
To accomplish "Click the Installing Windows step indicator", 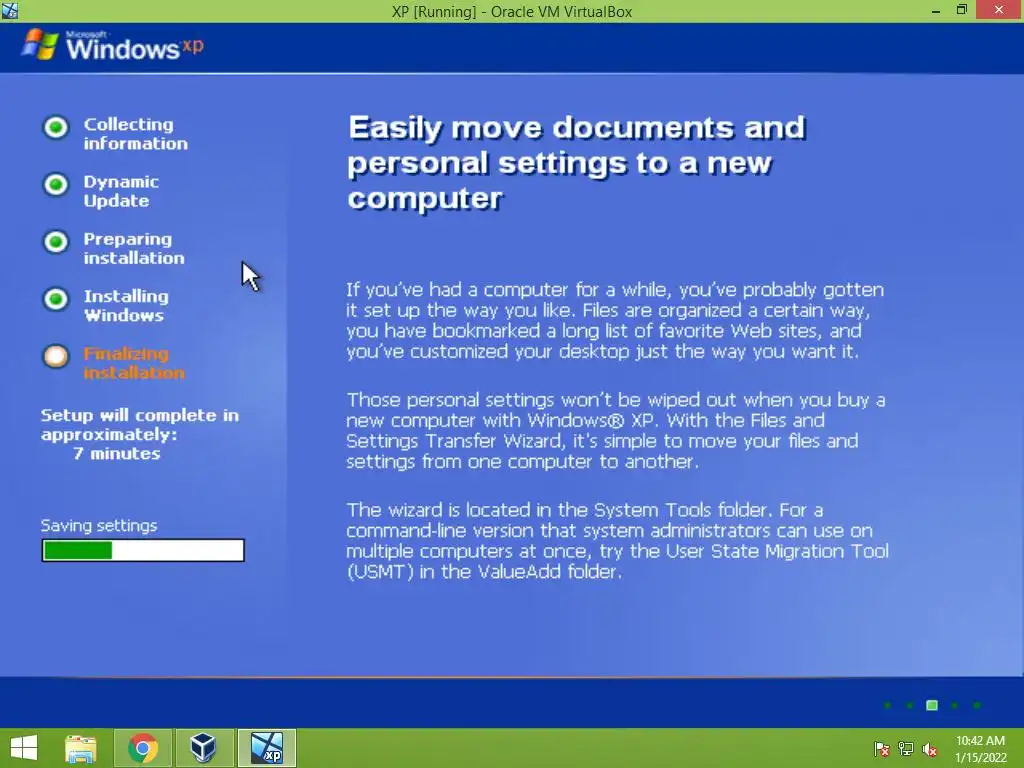I will [x=56, y=299].
